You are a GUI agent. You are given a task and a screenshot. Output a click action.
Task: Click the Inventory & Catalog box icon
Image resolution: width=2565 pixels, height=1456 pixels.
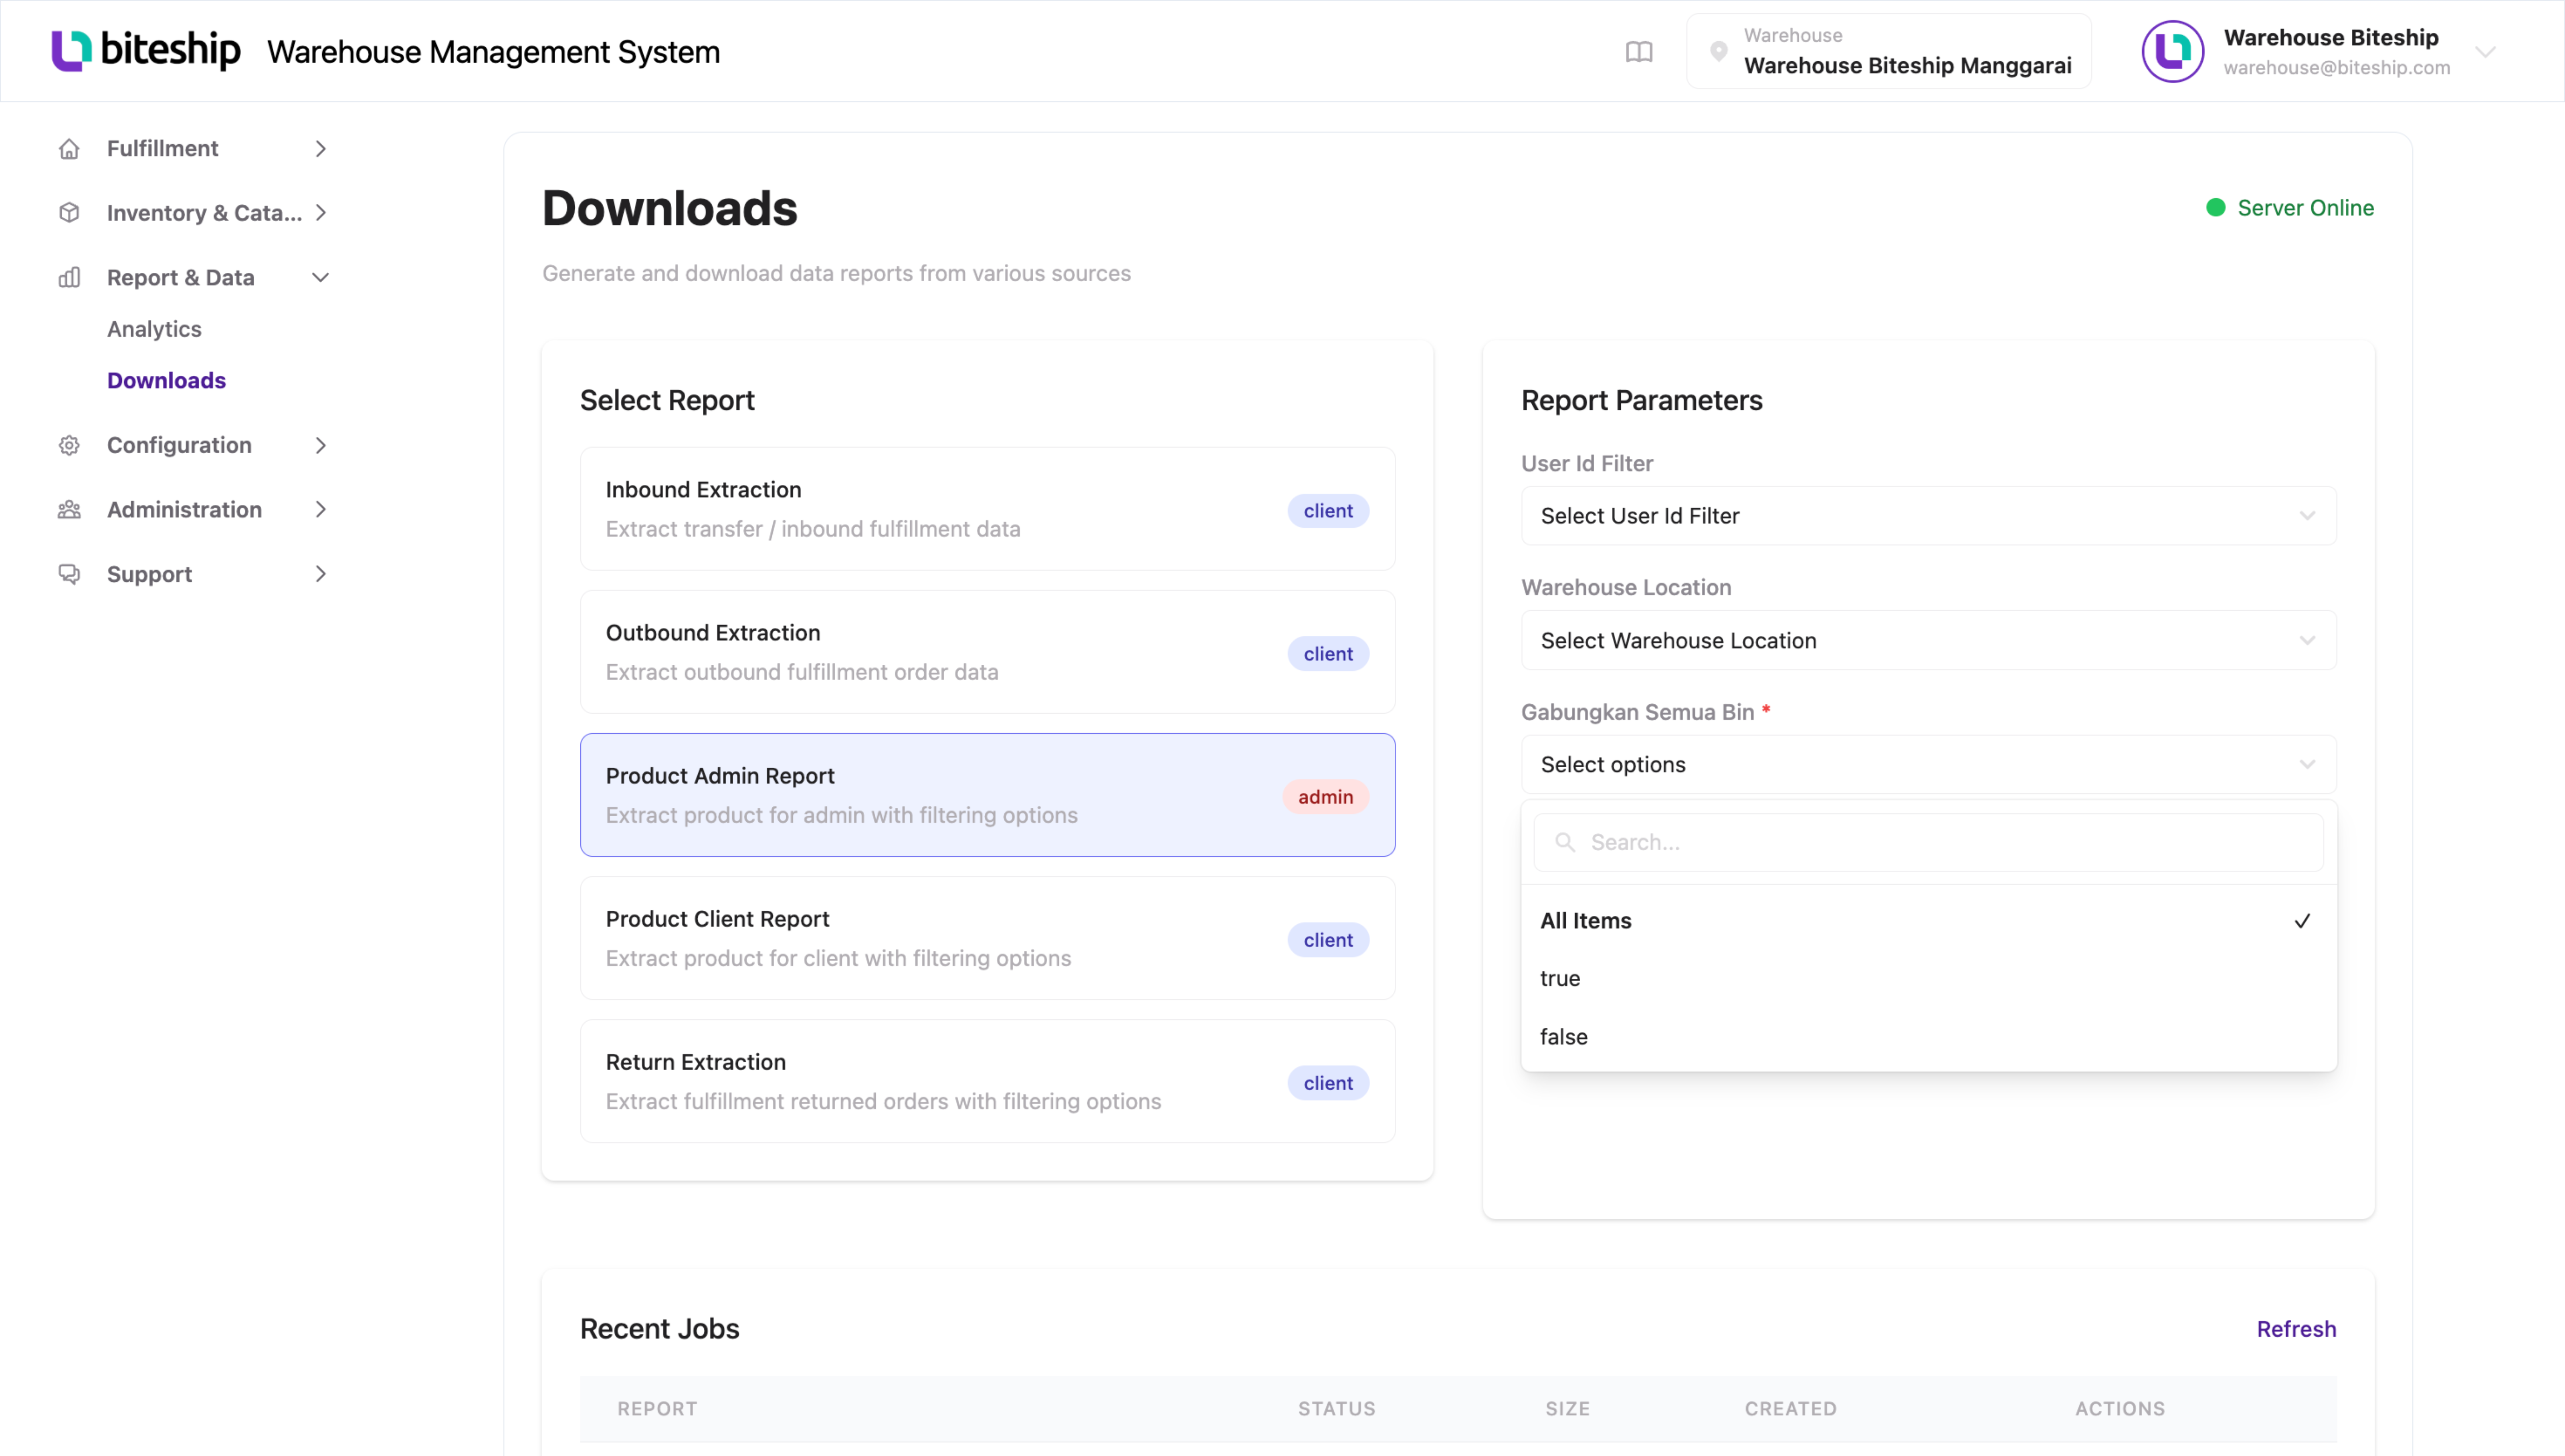69,213
